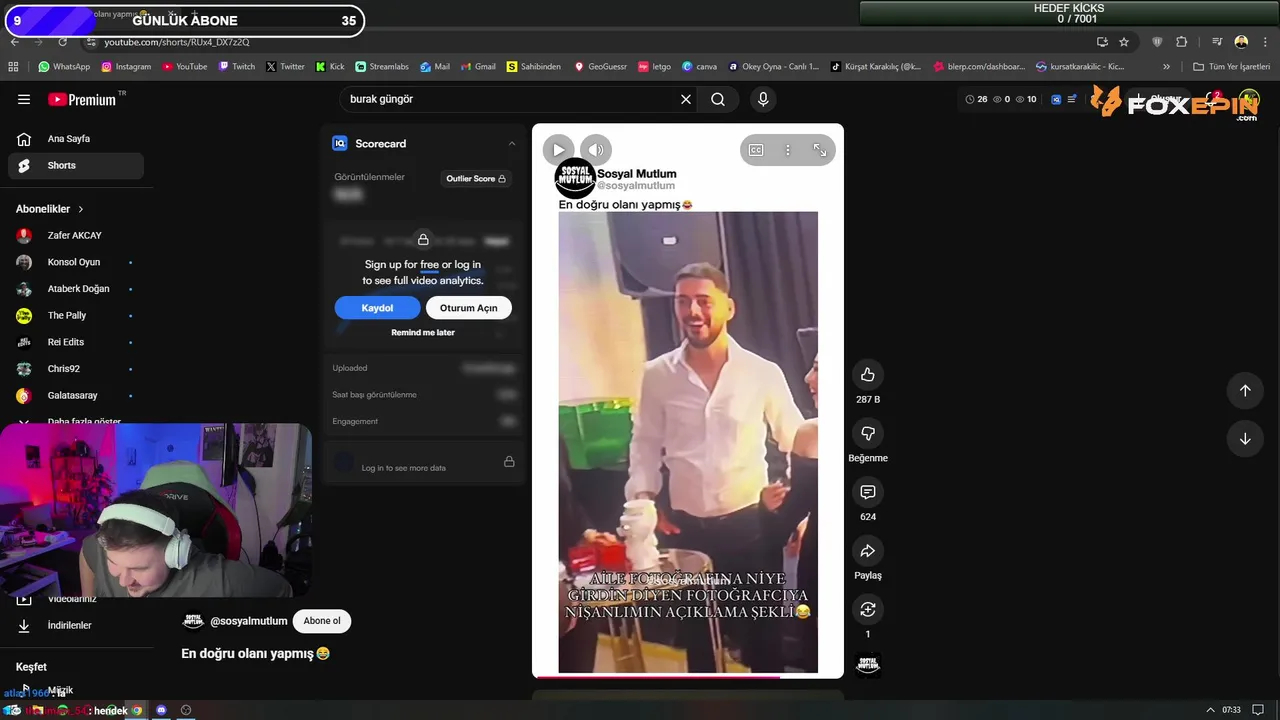
Task: Open Konsol Oyun subscription channel
Action: pos(76,262)
